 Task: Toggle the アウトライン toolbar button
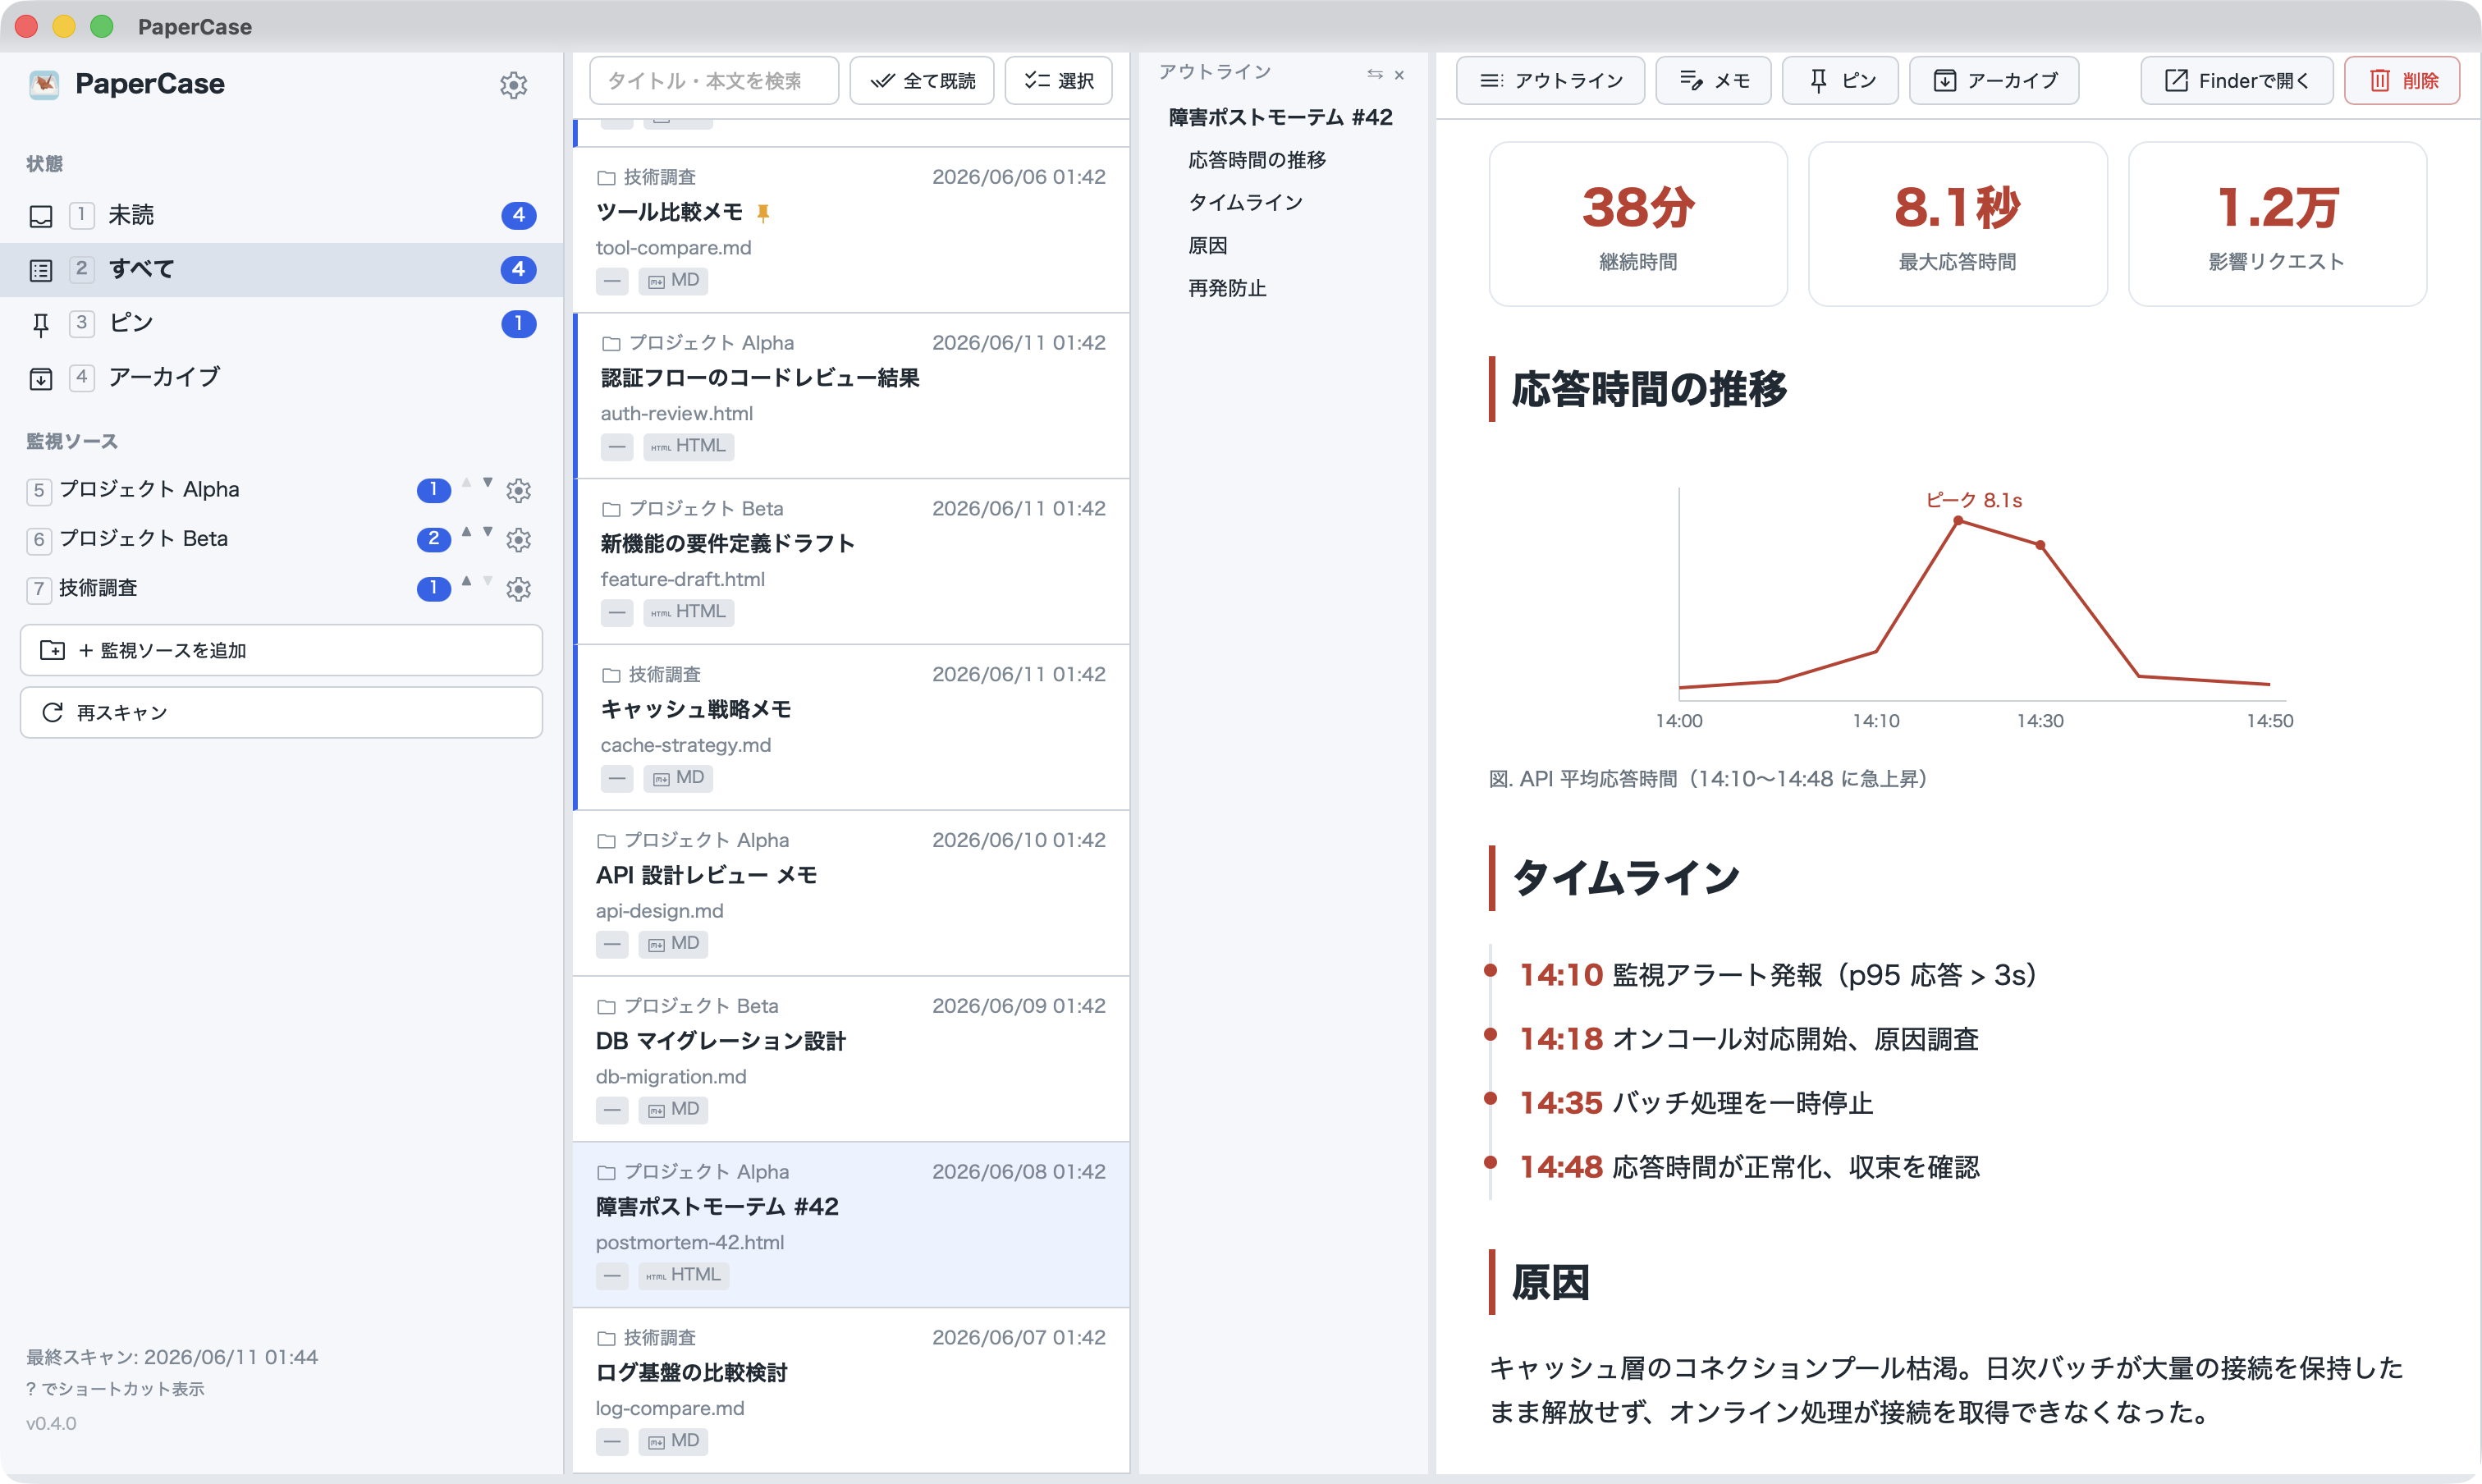pos(1550,80)
